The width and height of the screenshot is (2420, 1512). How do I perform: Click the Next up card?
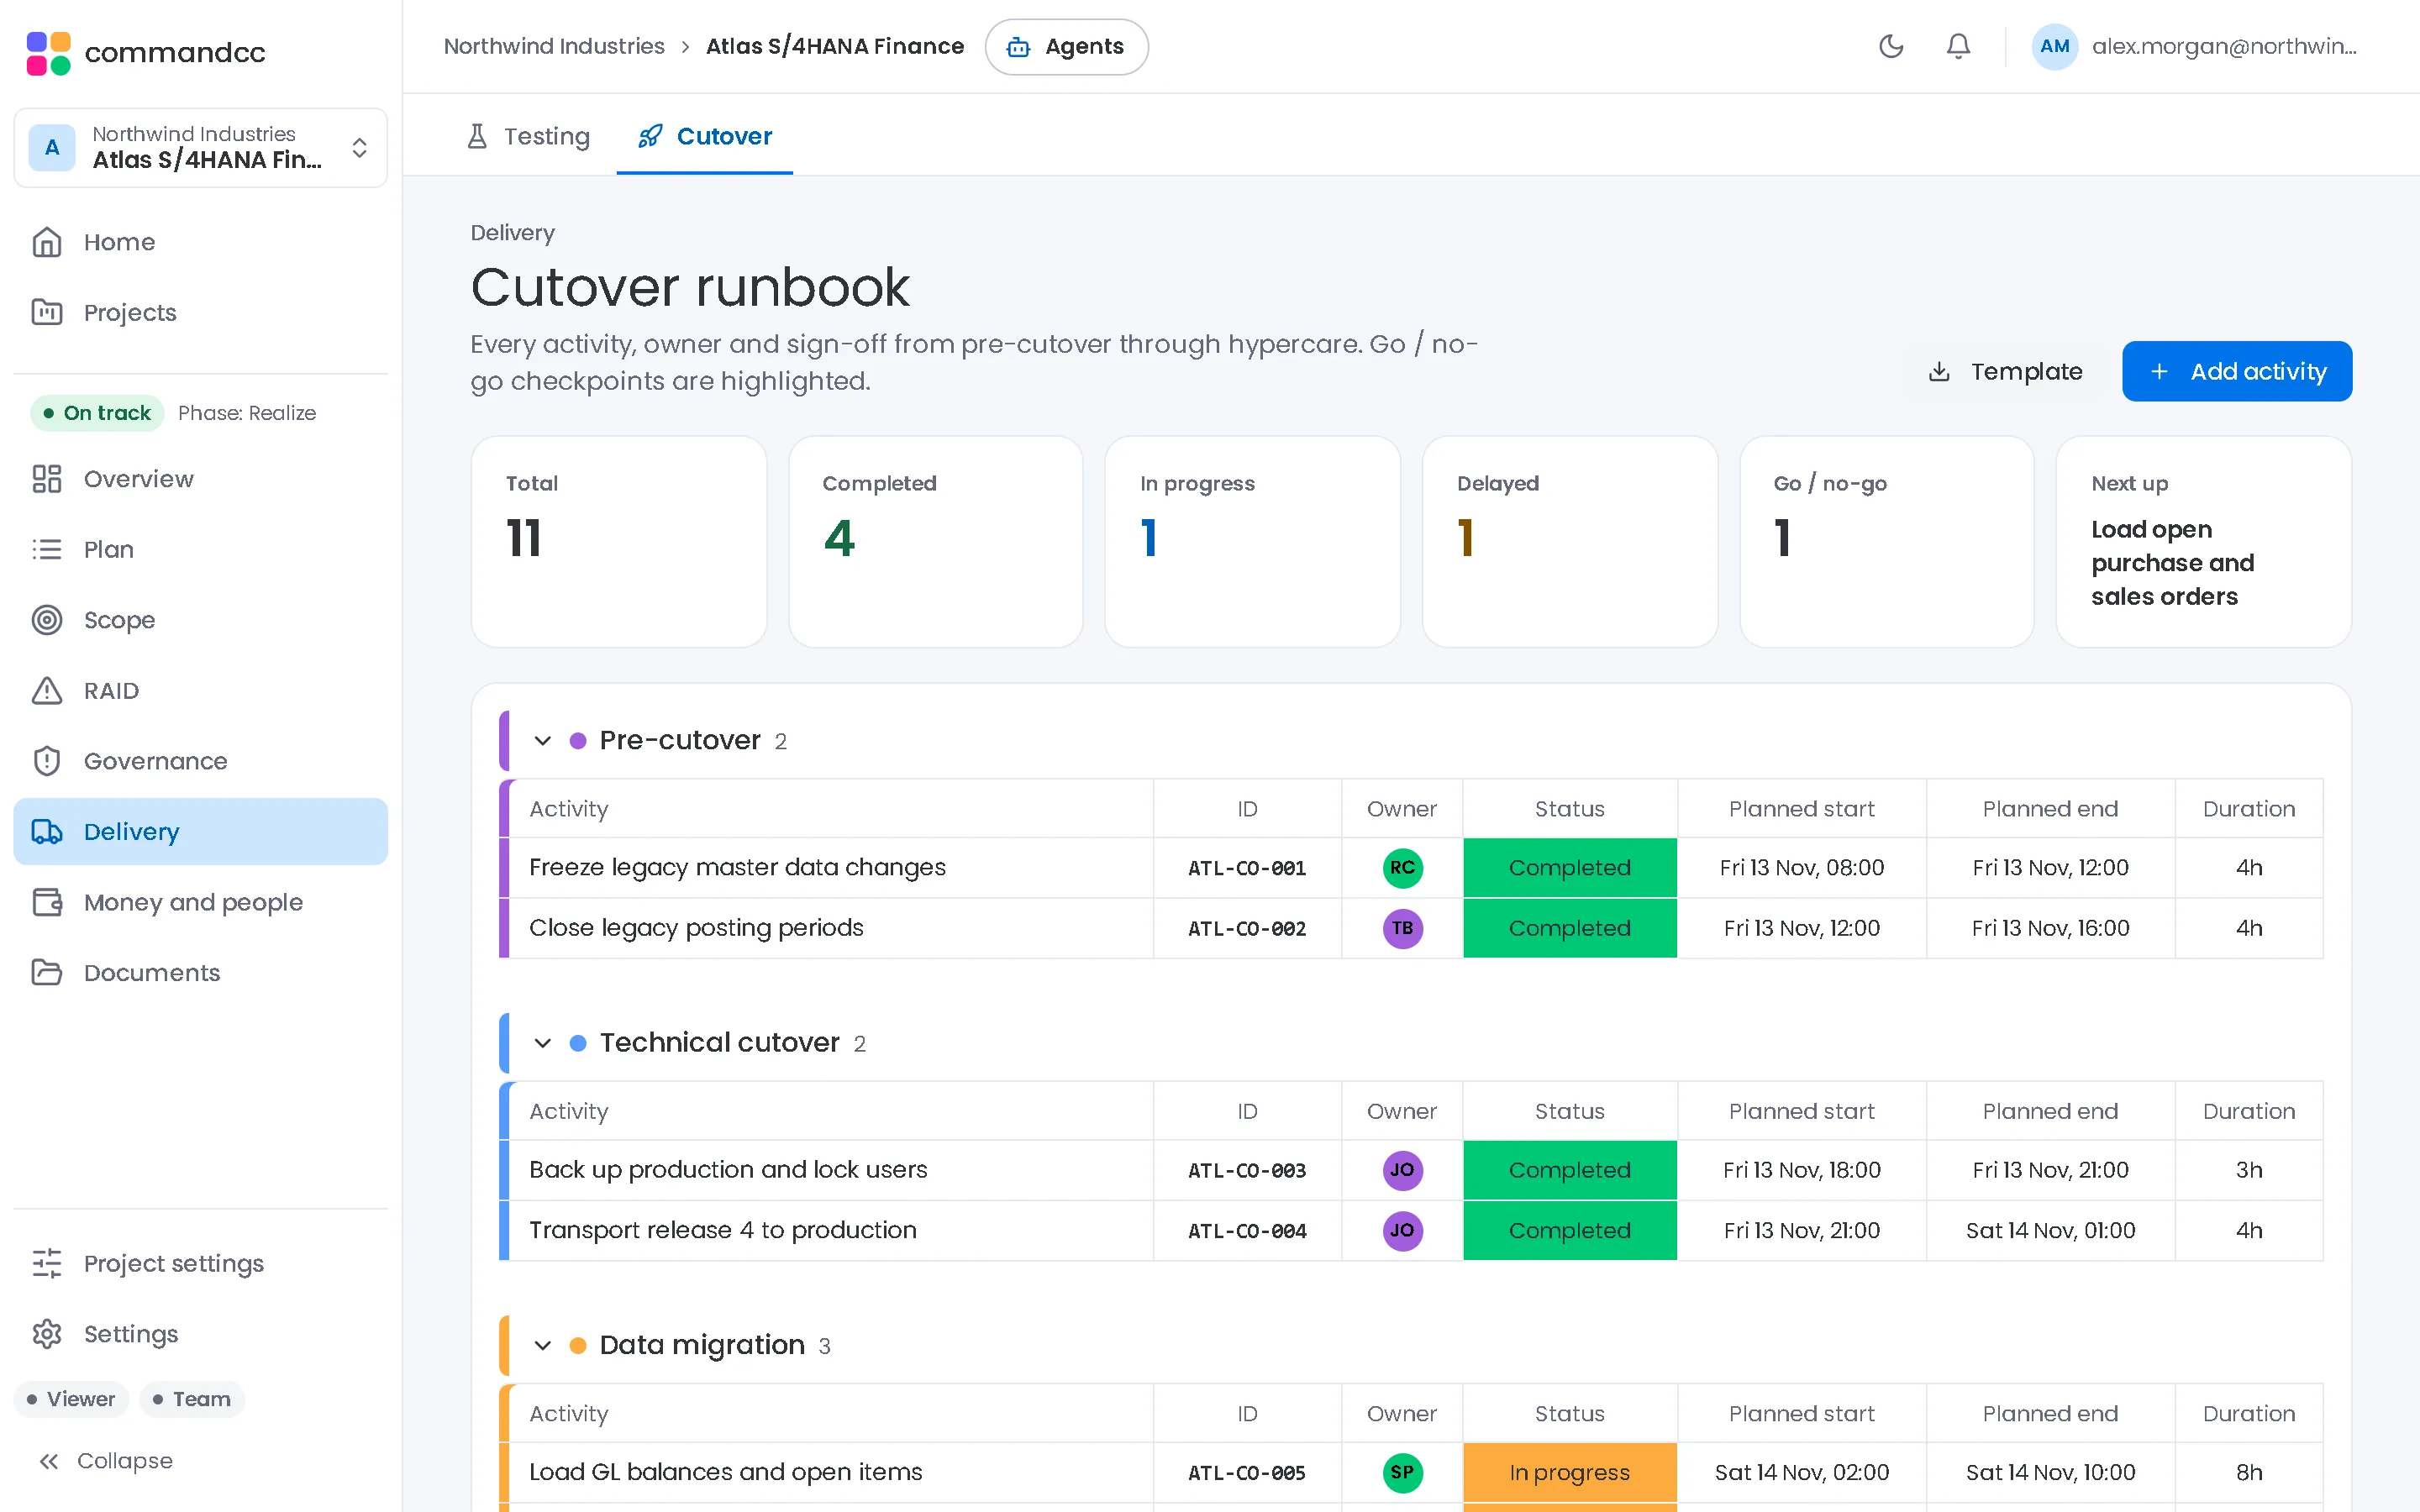point(2203,541)
